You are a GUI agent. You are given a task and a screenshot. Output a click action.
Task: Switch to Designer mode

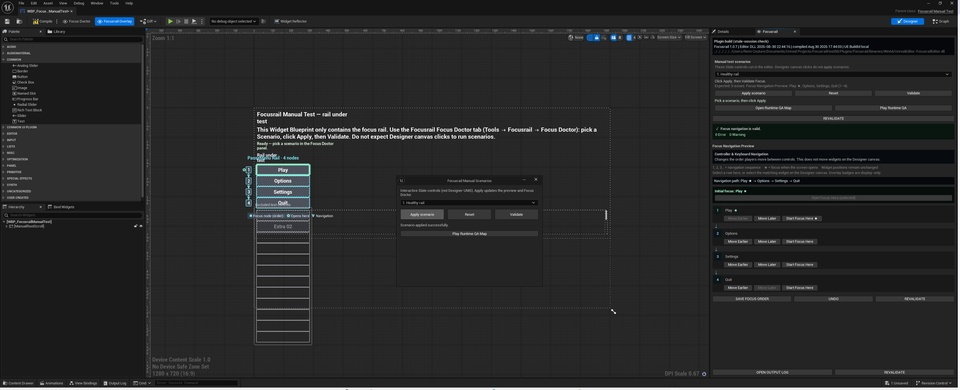(907, 21)
